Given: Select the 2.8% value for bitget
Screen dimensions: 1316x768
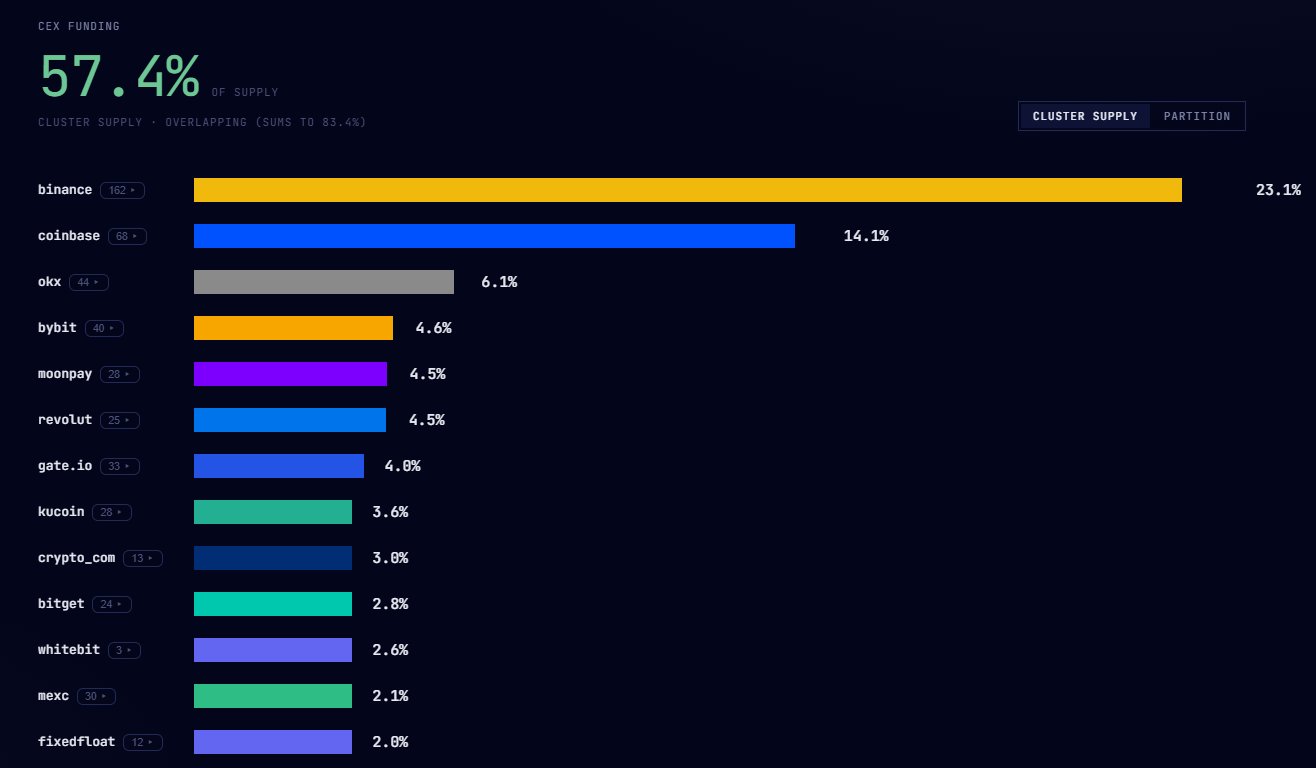Looking at the screenshot, I should point(390,604).
